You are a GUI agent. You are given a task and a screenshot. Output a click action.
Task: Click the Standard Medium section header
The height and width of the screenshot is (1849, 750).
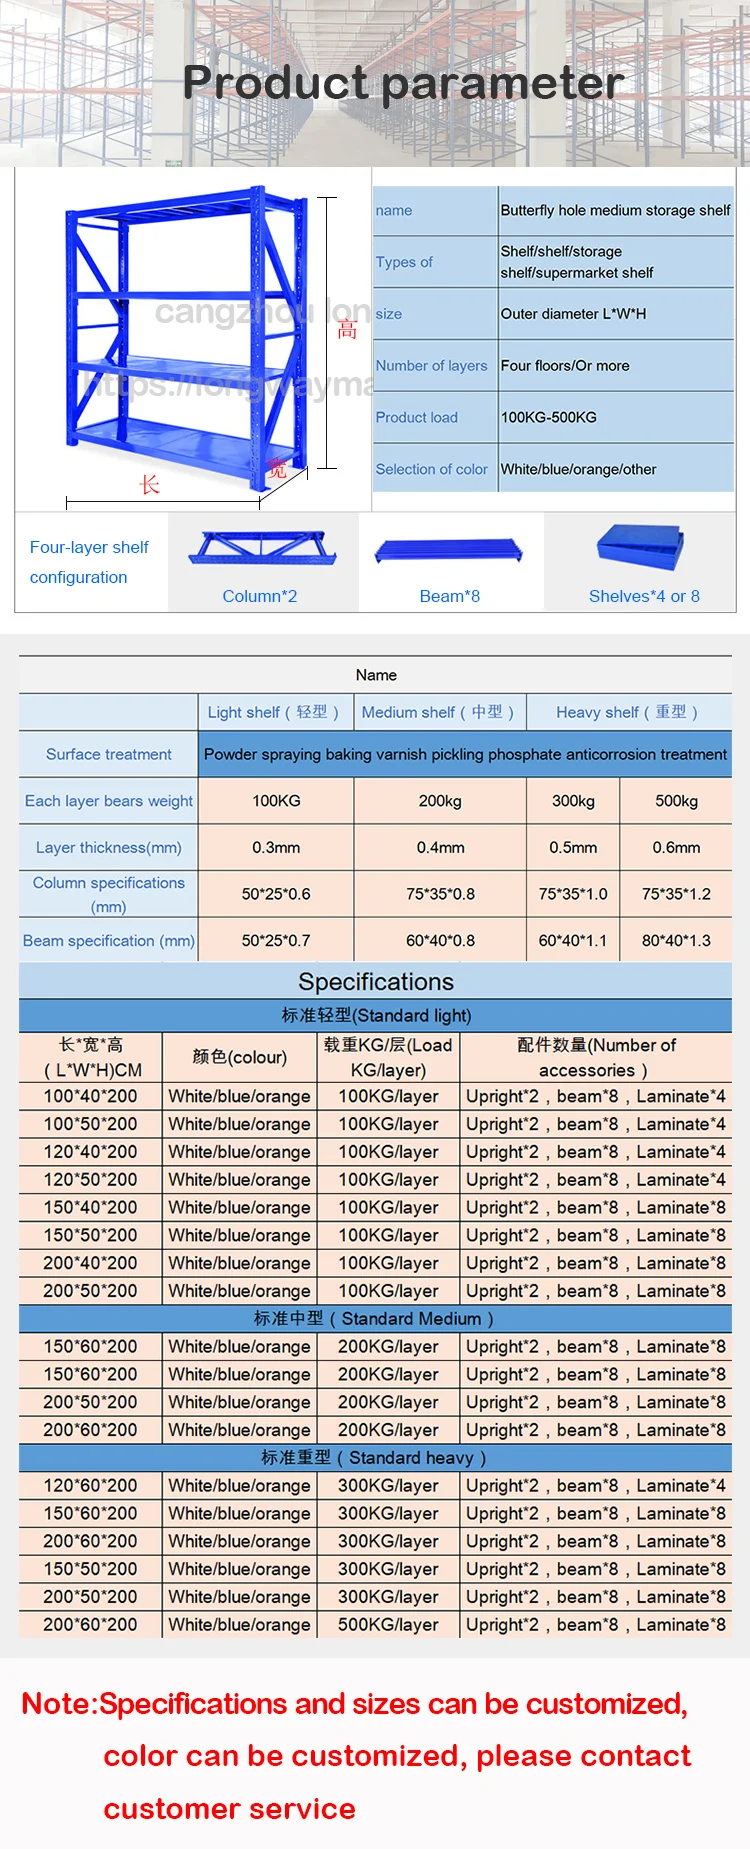tap(375, 1318)
